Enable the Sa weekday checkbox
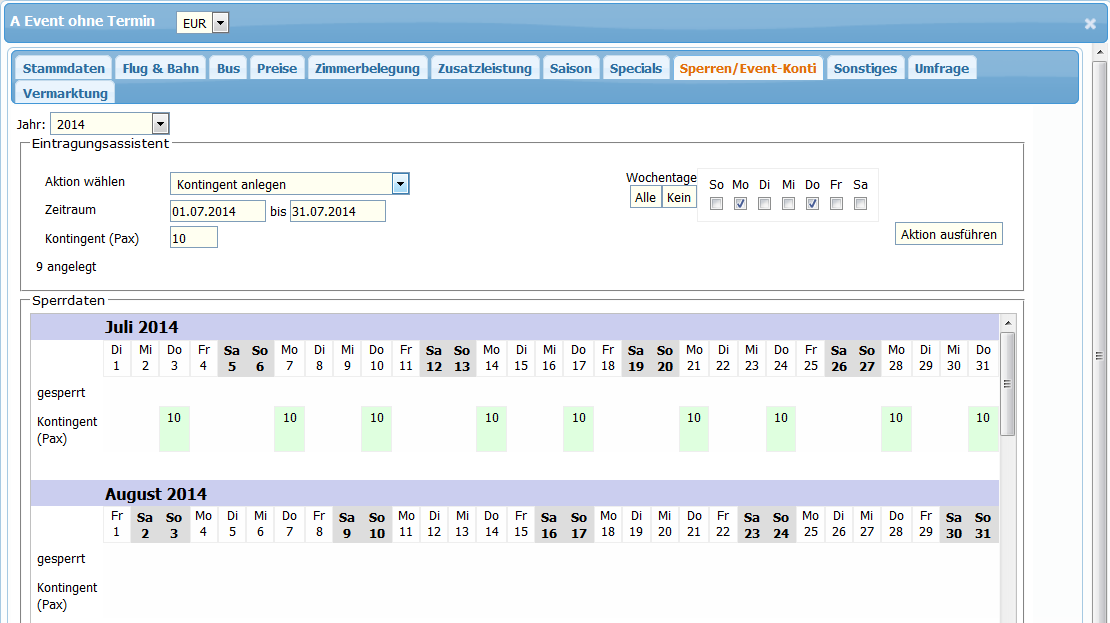The height and width of the screenshot is (623, 1110). 860,204
